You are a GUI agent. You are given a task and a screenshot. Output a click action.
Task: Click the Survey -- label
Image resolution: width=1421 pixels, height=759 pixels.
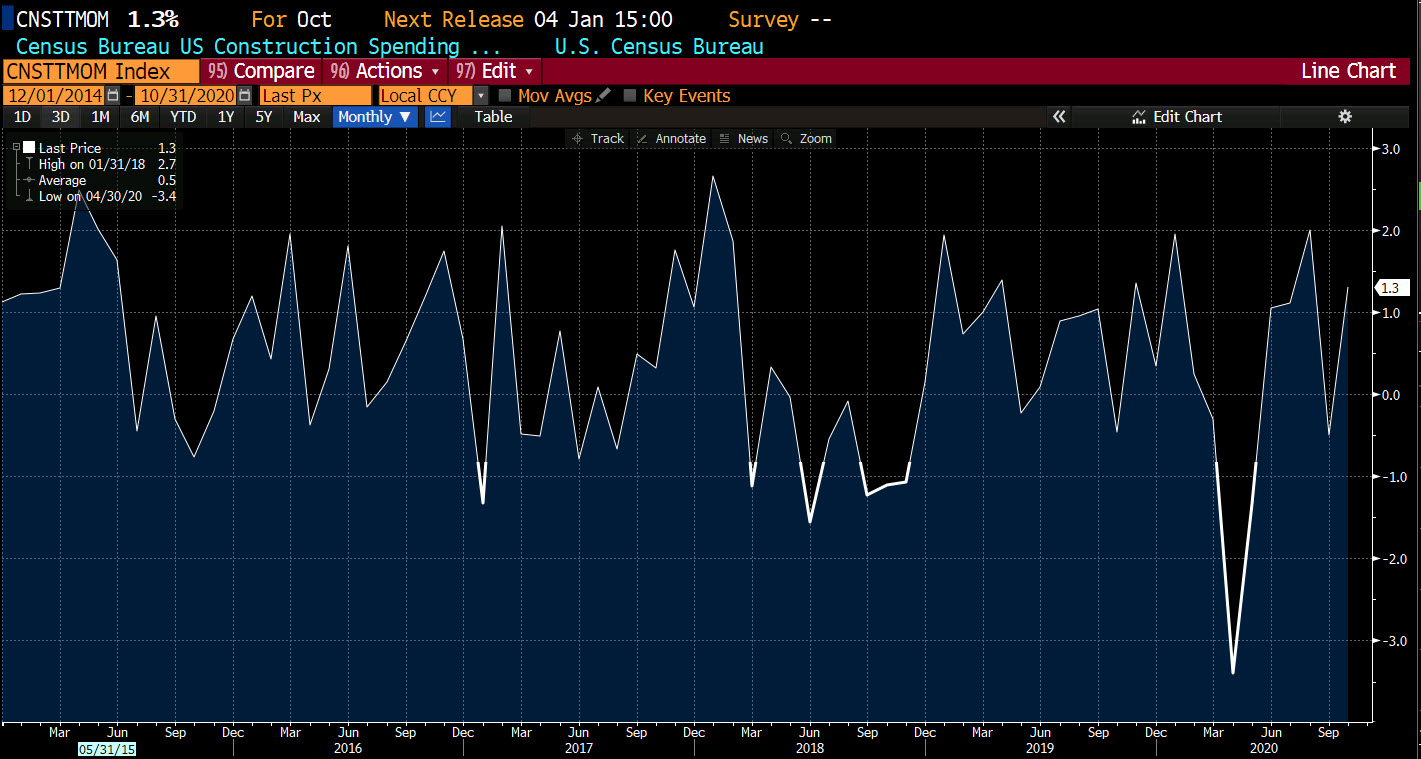[779, 19]
